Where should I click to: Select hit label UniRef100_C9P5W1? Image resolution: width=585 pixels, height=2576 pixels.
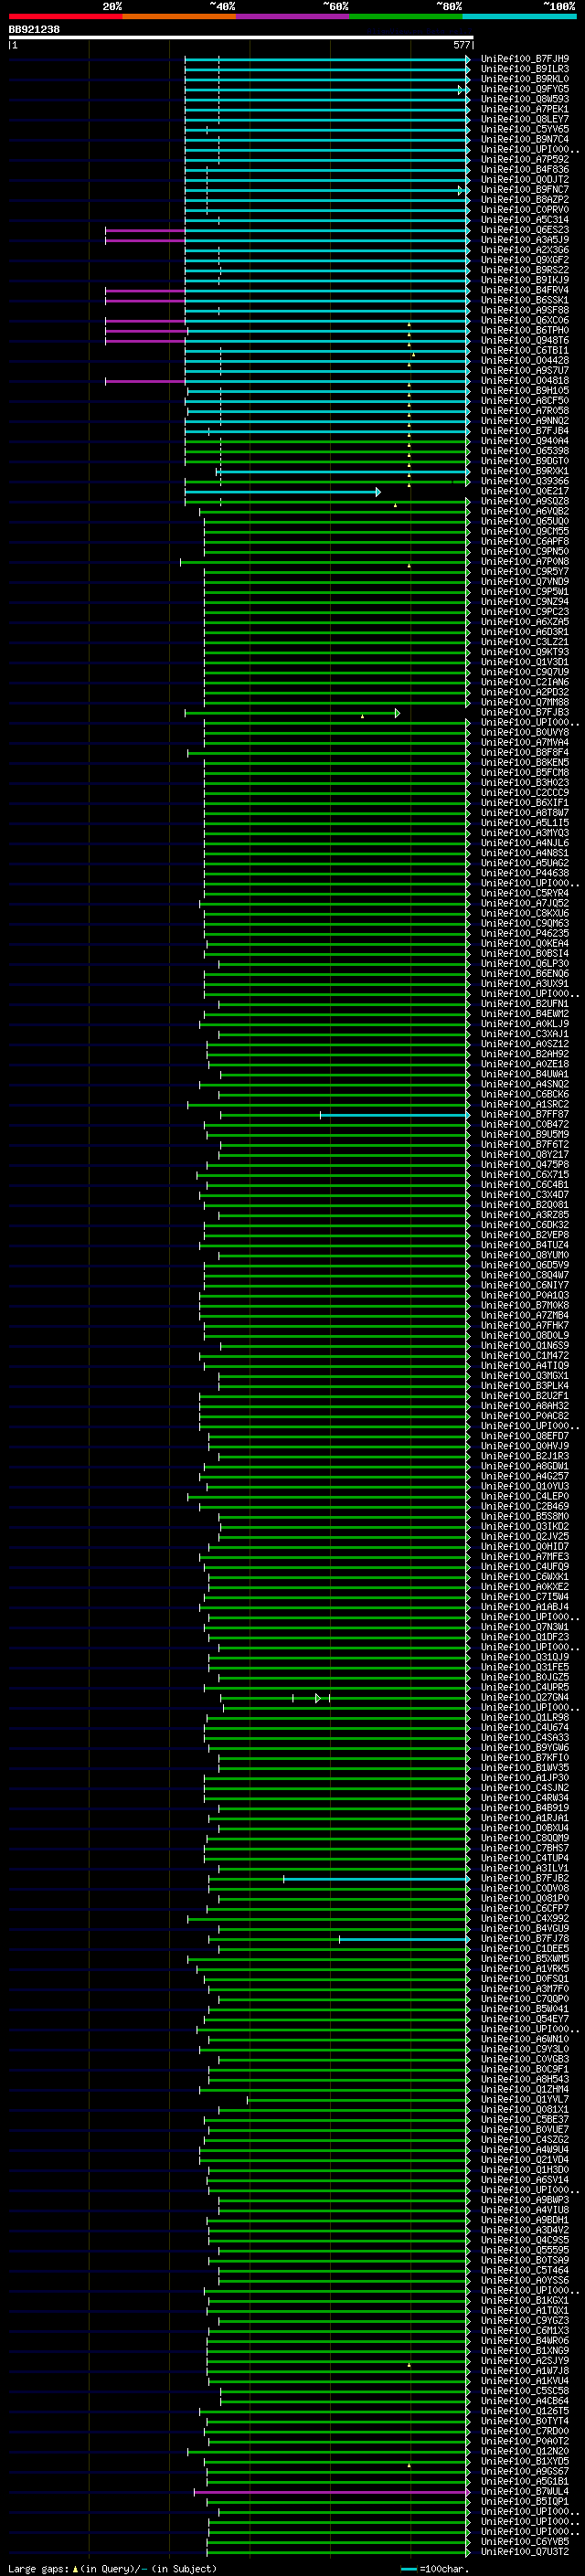pos(525,592)
